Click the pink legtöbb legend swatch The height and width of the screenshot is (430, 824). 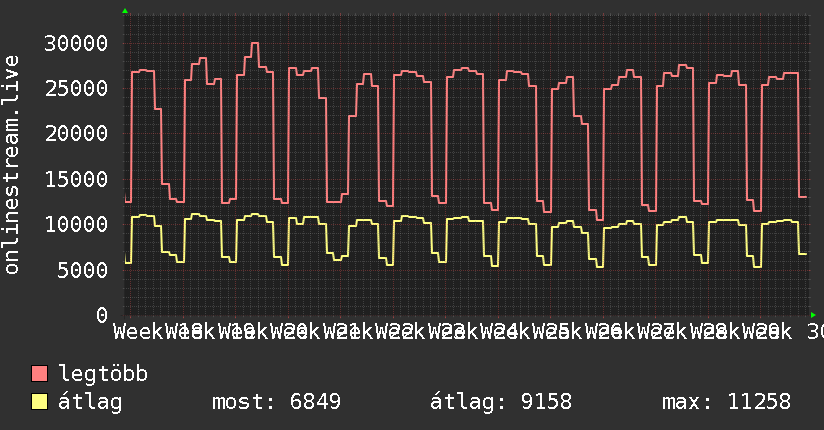(39, 374)
